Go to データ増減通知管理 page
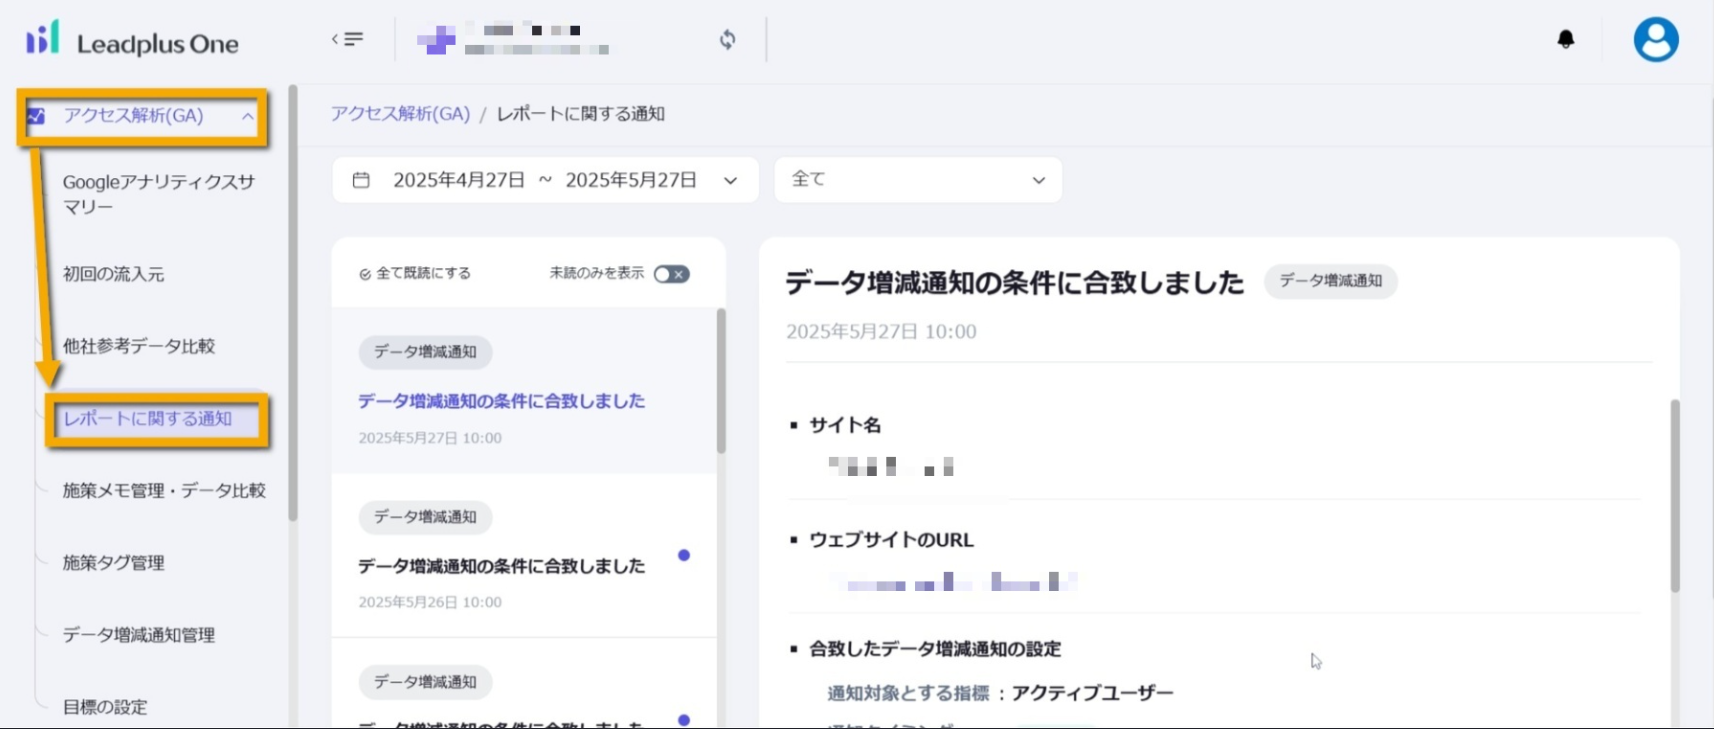Viewport: 1714px width, 729px height. 139,635
